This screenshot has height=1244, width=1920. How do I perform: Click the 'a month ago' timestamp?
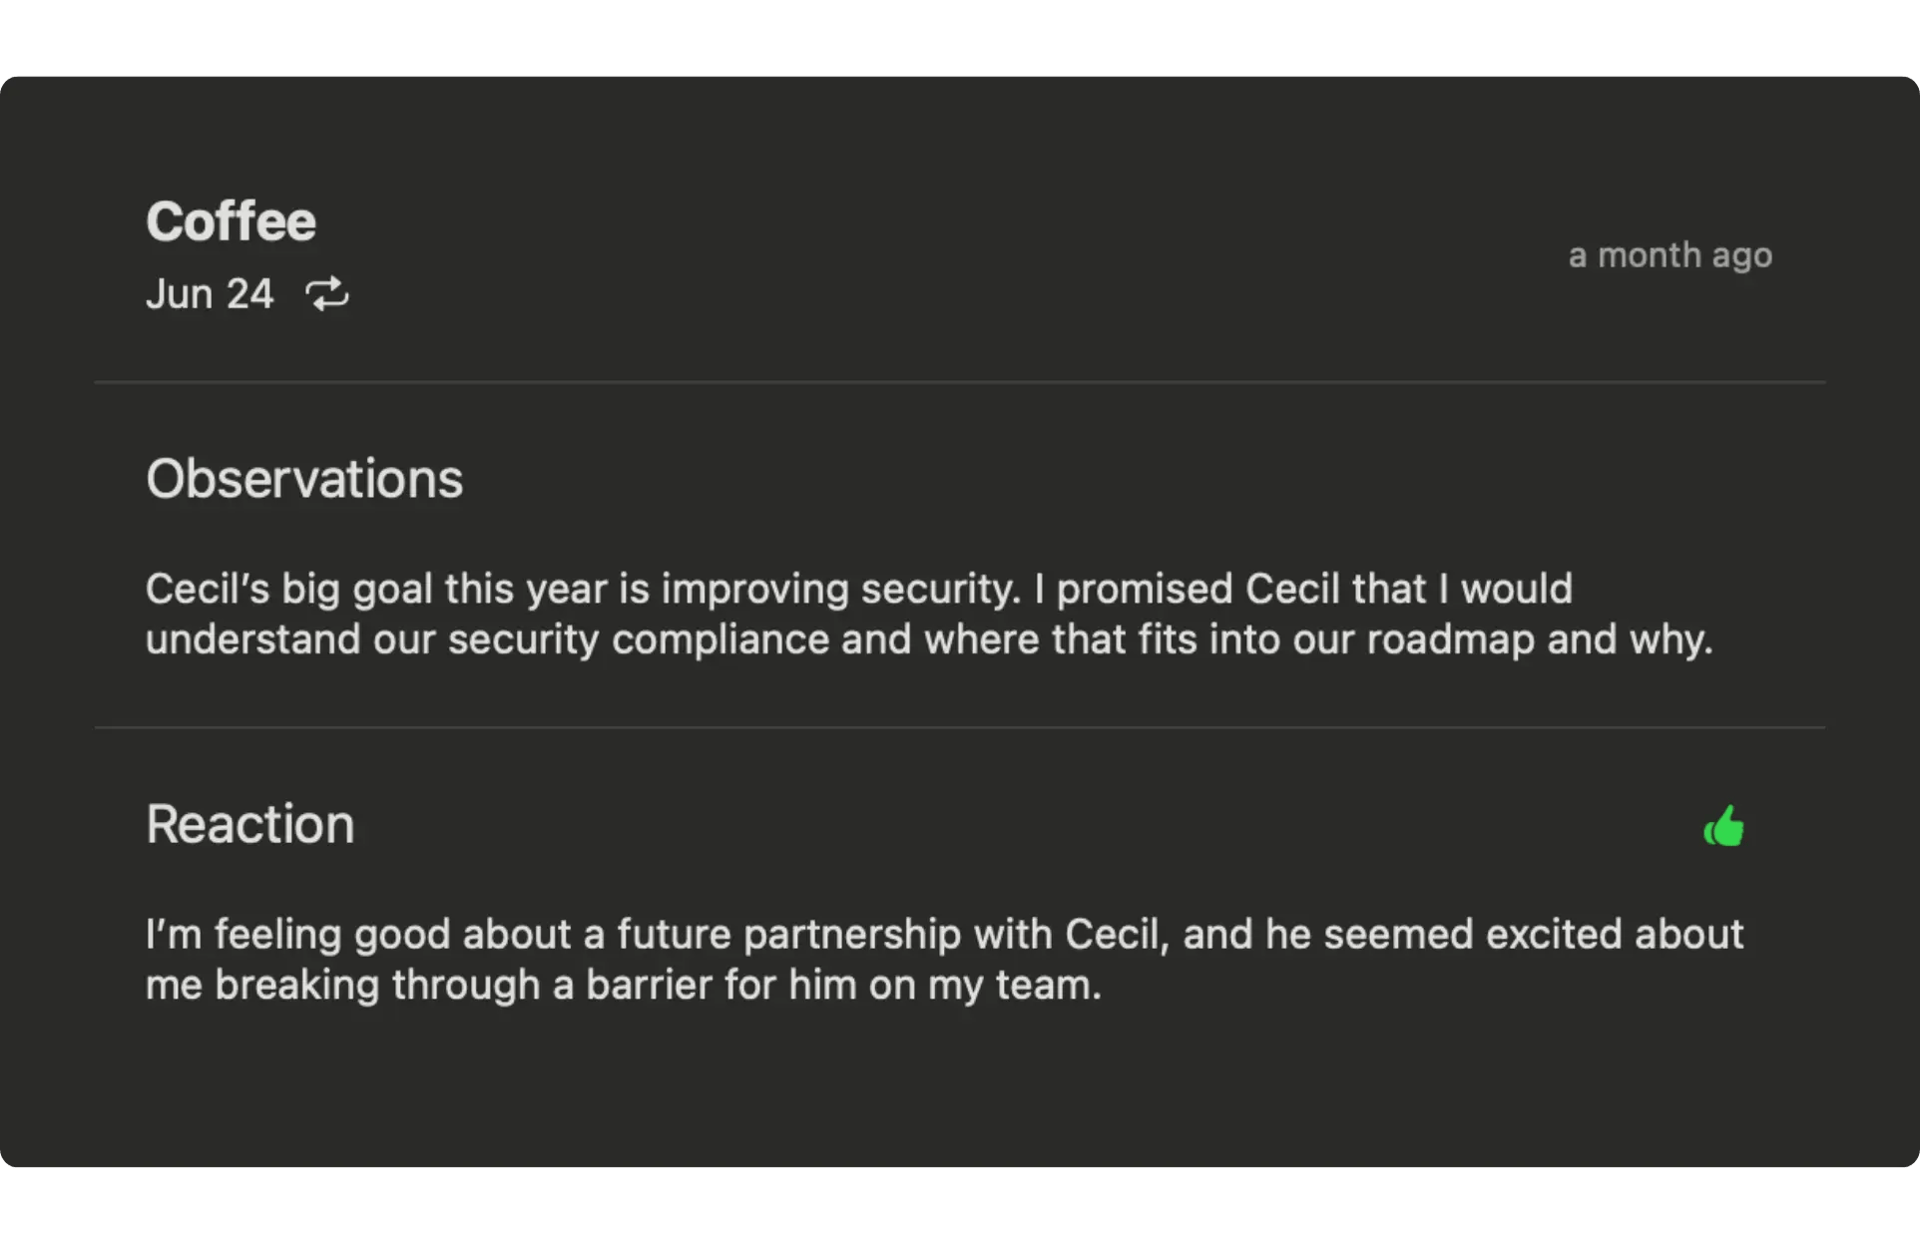(x=1670, y=255)
